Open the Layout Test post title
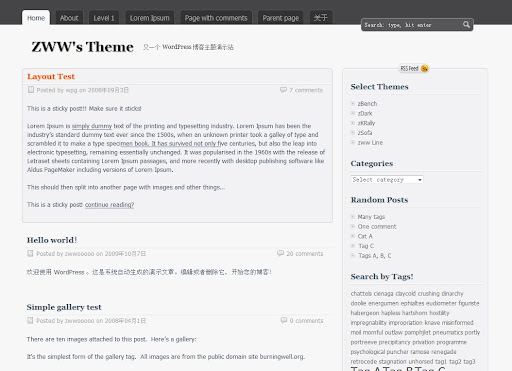The width and height of the screenshot is (512, 371). point(51,77)
